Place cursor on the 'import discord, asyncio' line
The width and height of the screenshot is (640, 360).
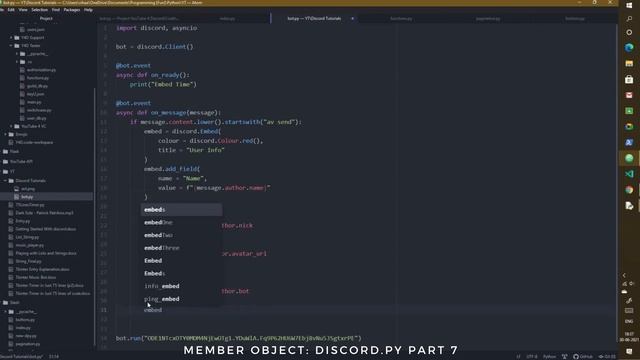pos(156,28)
